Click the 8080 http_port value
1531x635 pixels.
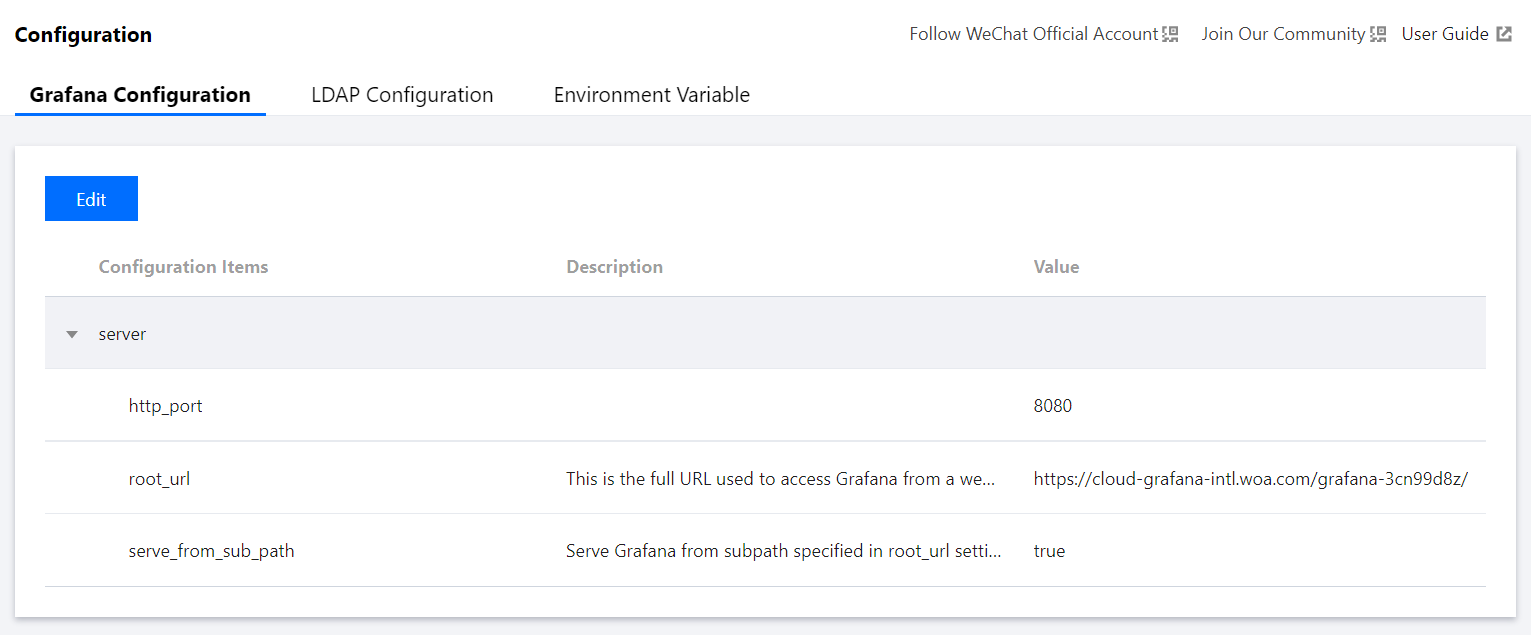[1052, 406]
